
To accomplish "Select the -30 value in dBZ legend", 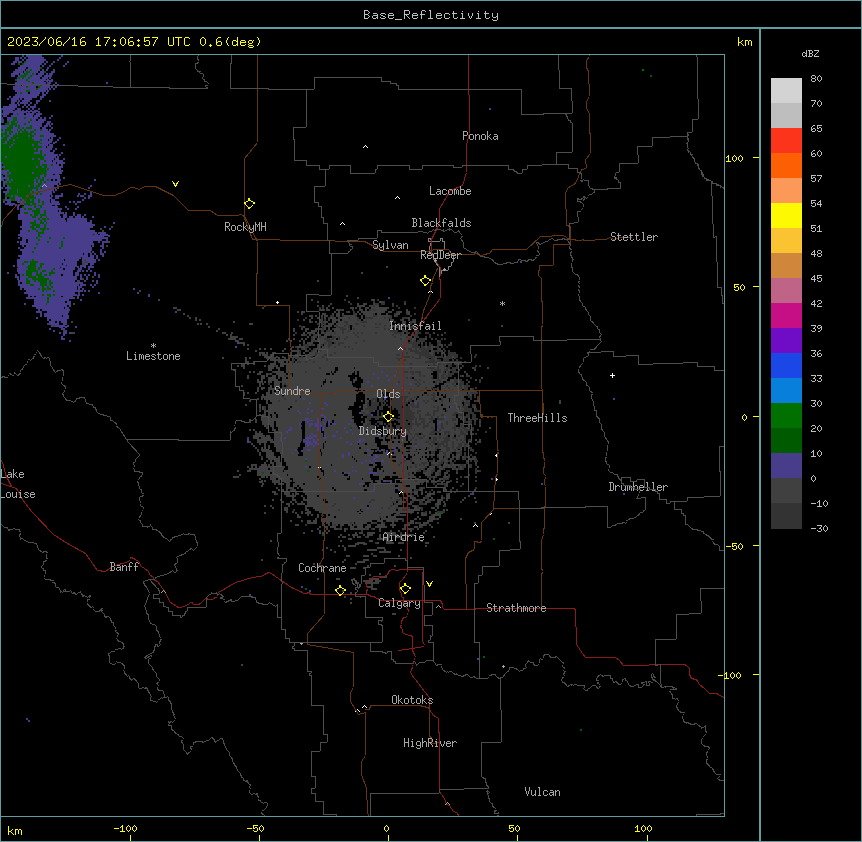I will coord(819,529).
